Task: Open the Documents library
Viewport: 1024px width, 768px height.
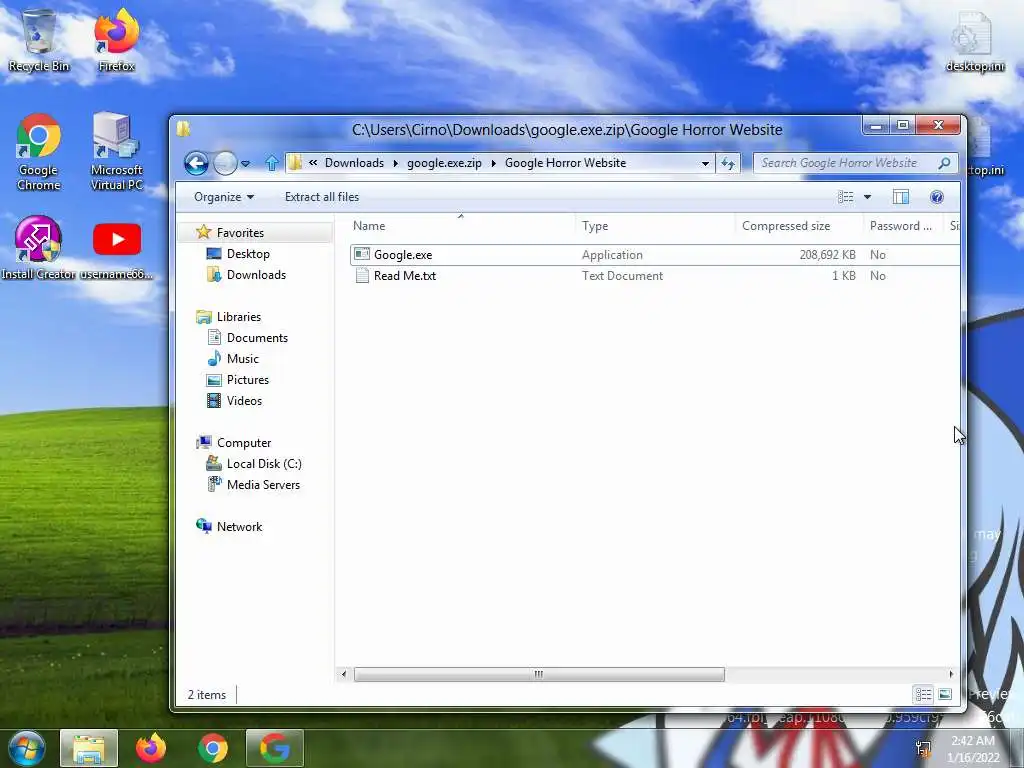Action: pos(257,338)
